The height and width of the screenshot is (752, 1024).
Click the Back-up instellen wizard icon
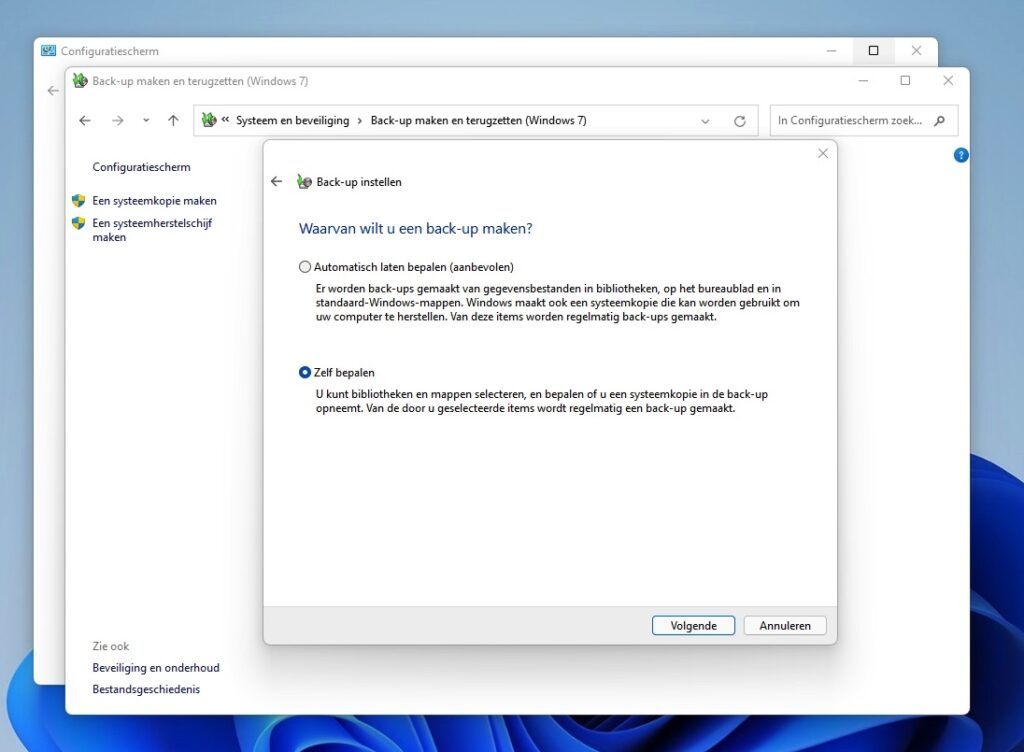(x=304, y=182)
